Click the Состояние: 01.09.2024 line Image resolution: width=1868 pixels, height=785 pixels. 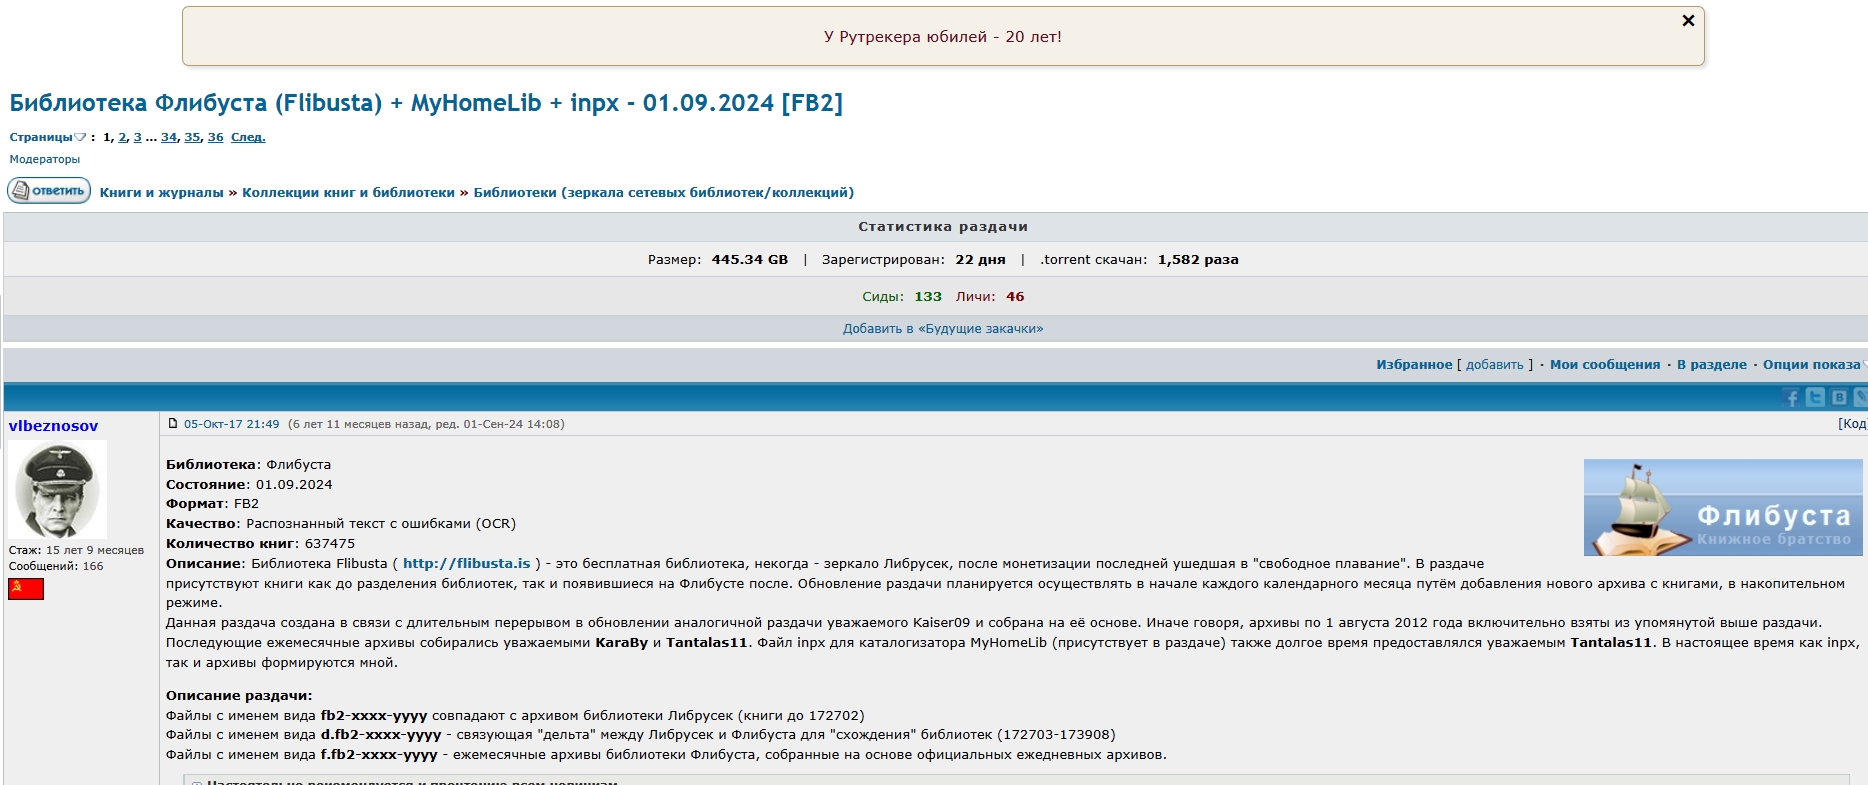point(249,485)
